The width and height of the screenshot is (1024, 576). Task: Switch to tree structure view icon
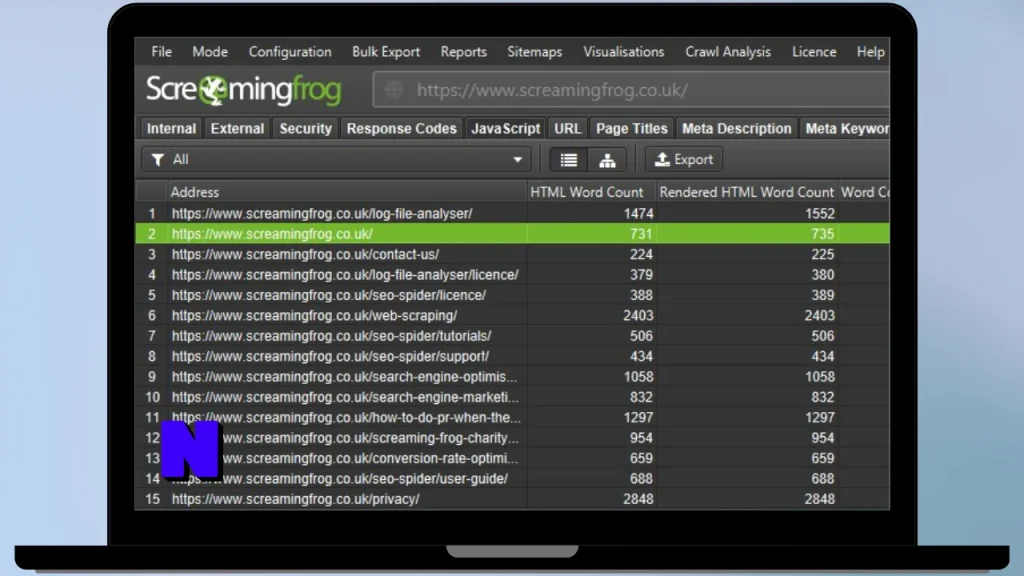point(607,159)
